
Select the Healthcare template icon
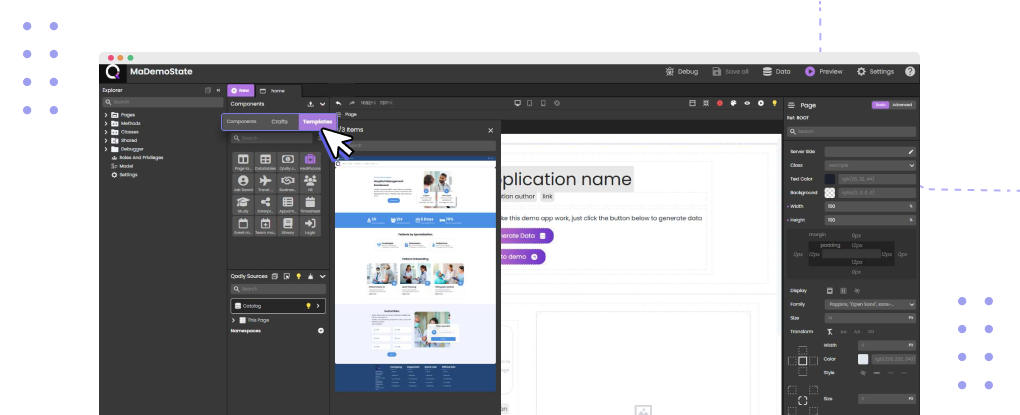point(310,160)
